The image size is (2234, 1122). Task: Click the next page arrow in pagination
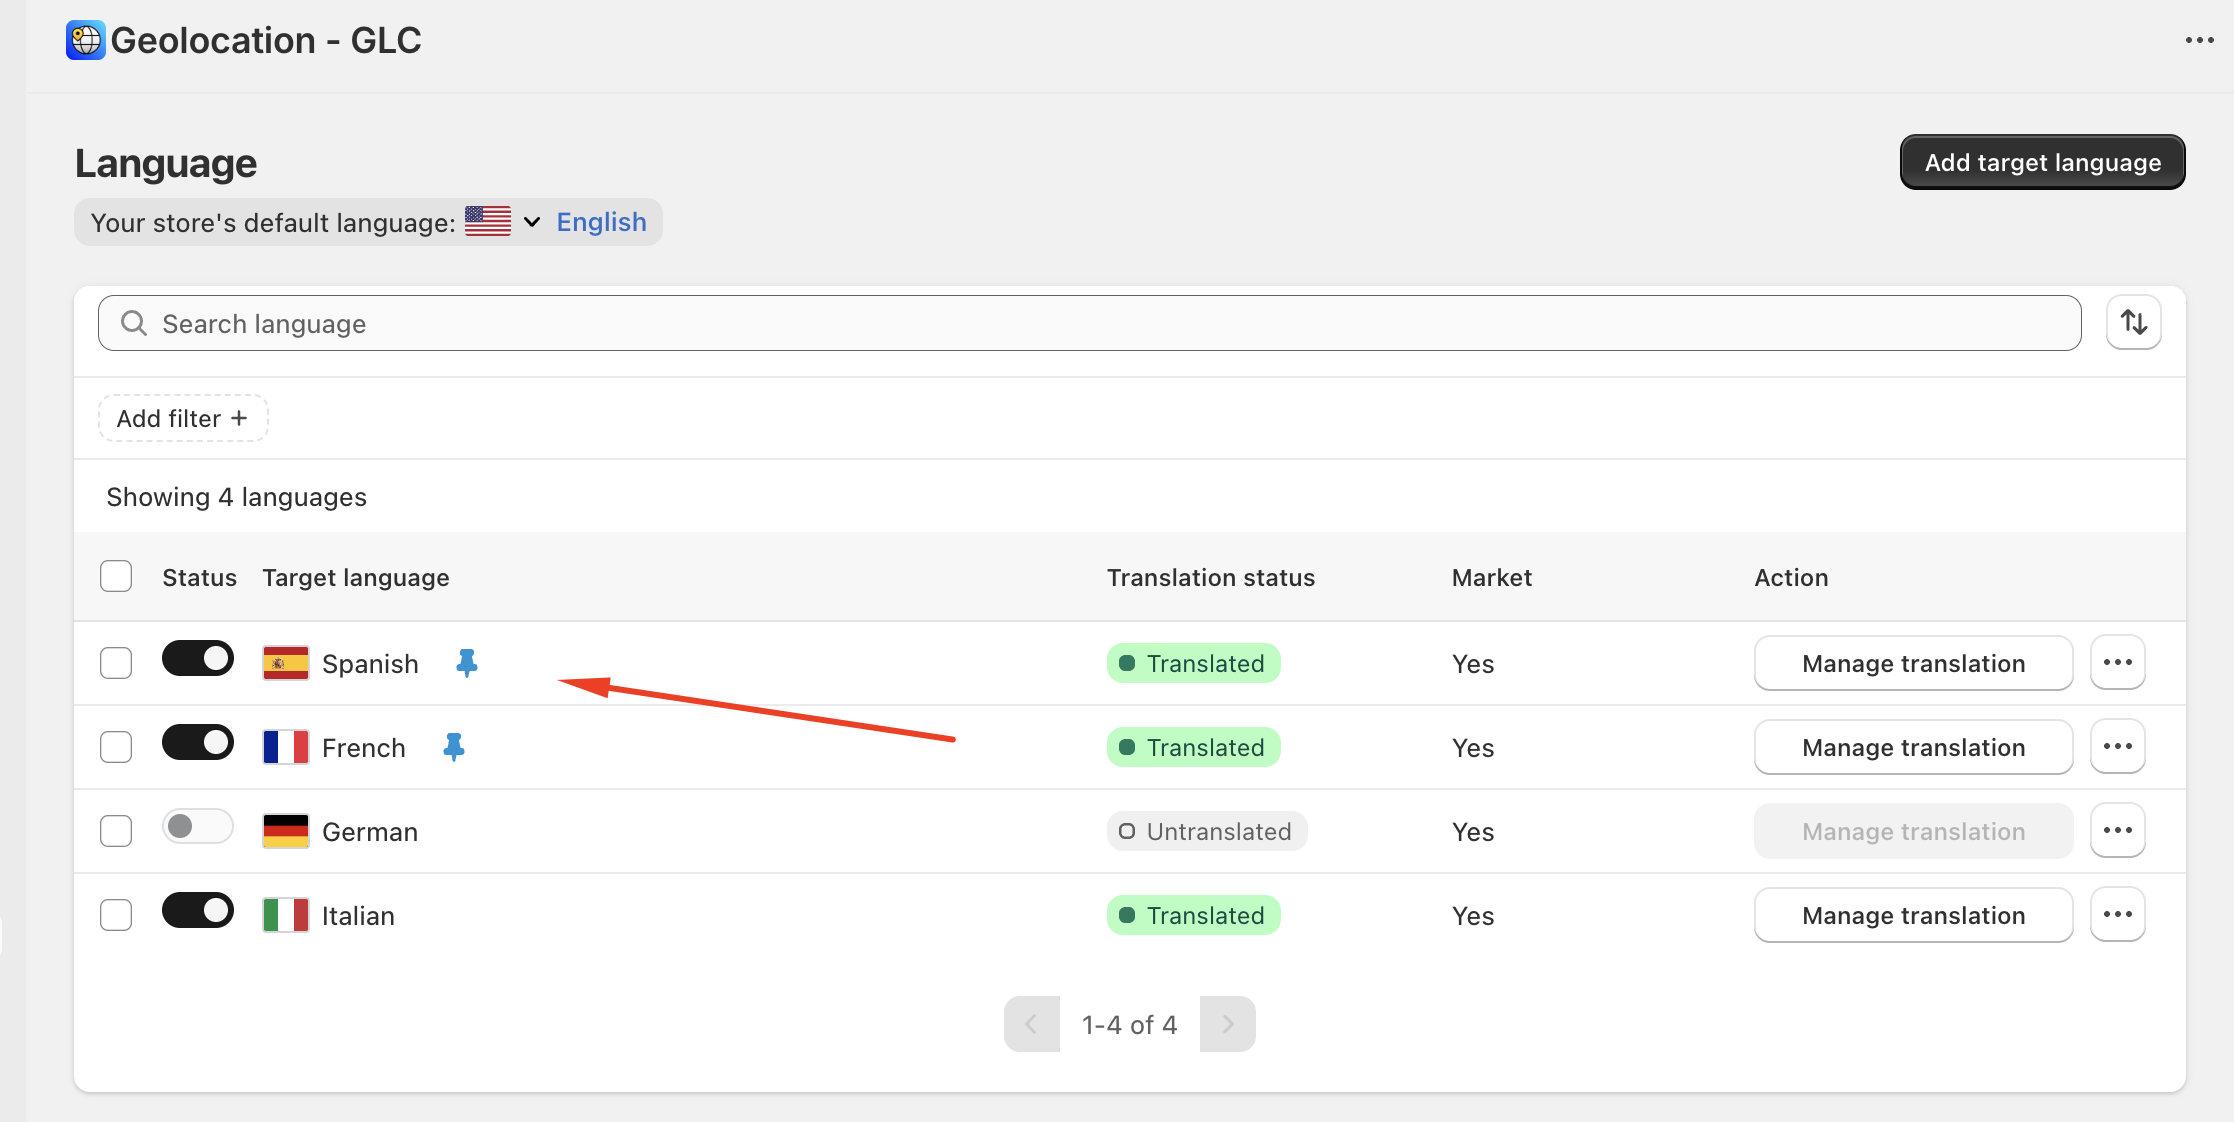pos(1227,1024)
